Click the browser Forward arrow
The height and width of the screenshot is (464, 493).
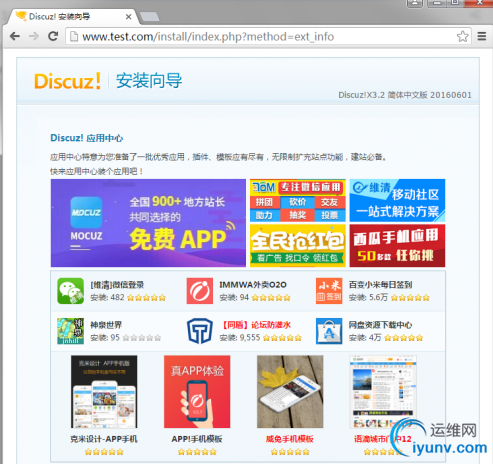[x=34, y=36]
